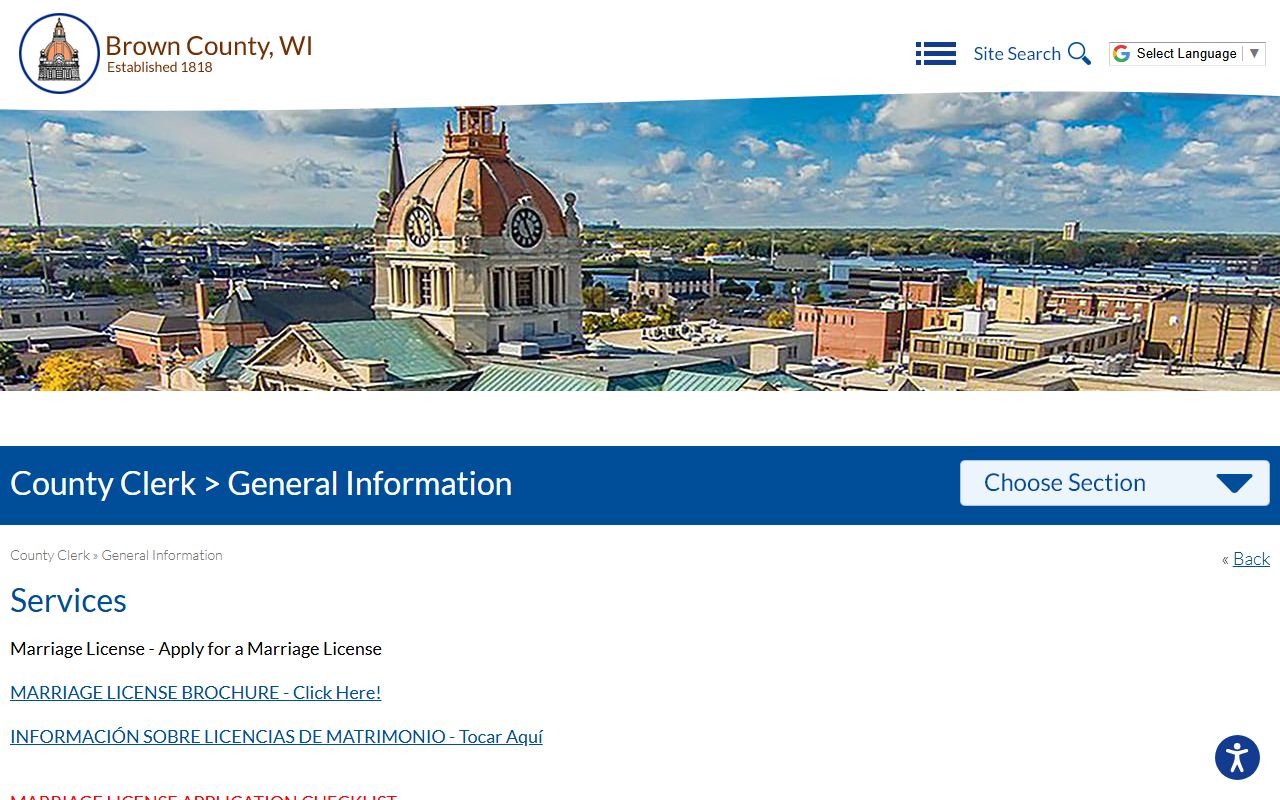The width and height of the screenshot is (1280, 800).
Task: Go to Brown County, WI home title
Action: pos(209,46)
